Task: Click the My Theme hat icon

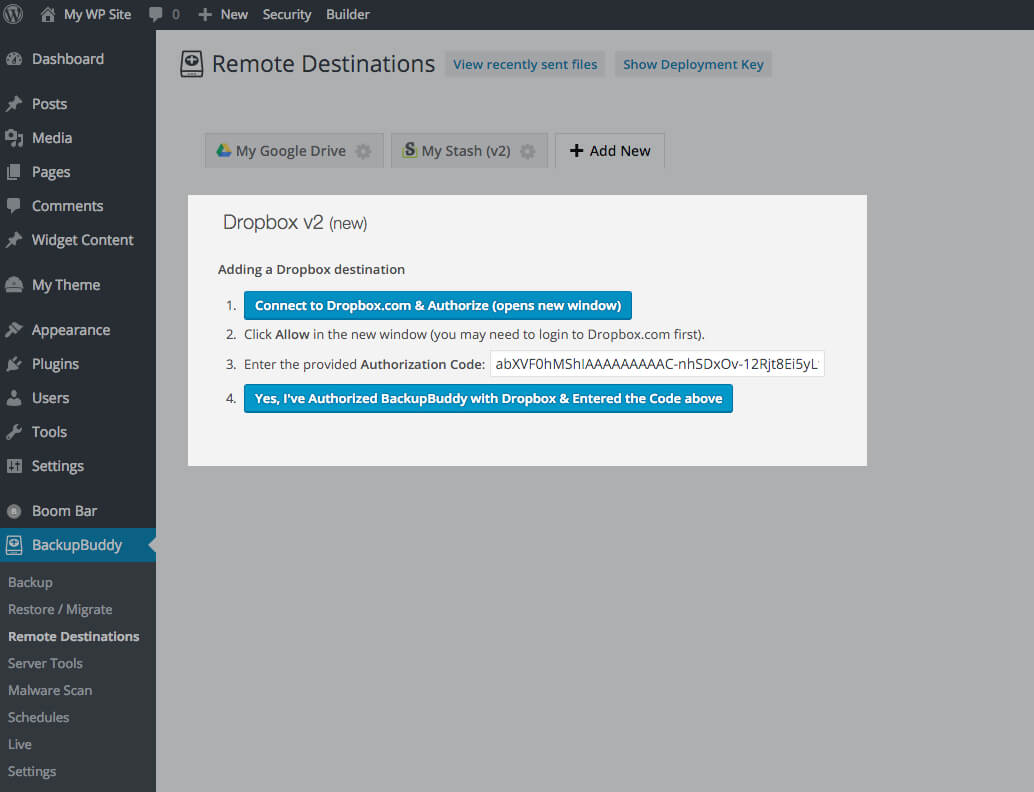Action: coord(14,285)
